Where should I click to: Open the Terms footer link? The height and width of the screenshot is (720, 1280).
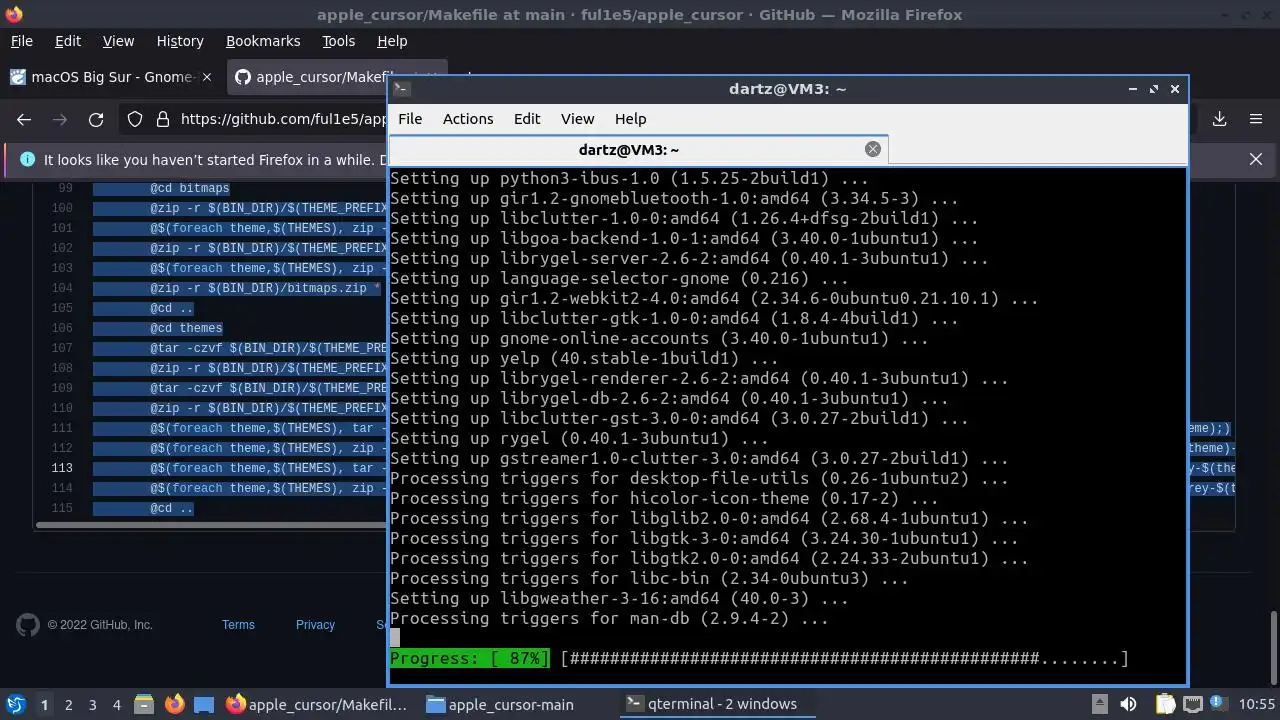[238, 625]
